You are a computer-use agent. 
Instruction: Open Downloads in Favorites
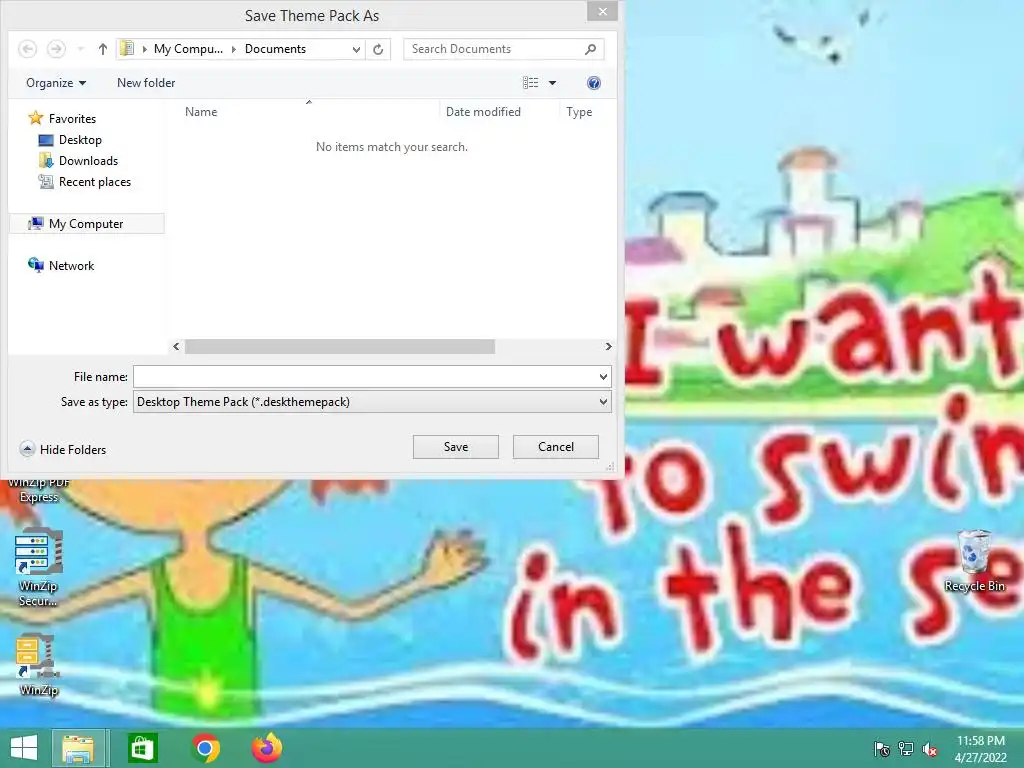point(88,161)
